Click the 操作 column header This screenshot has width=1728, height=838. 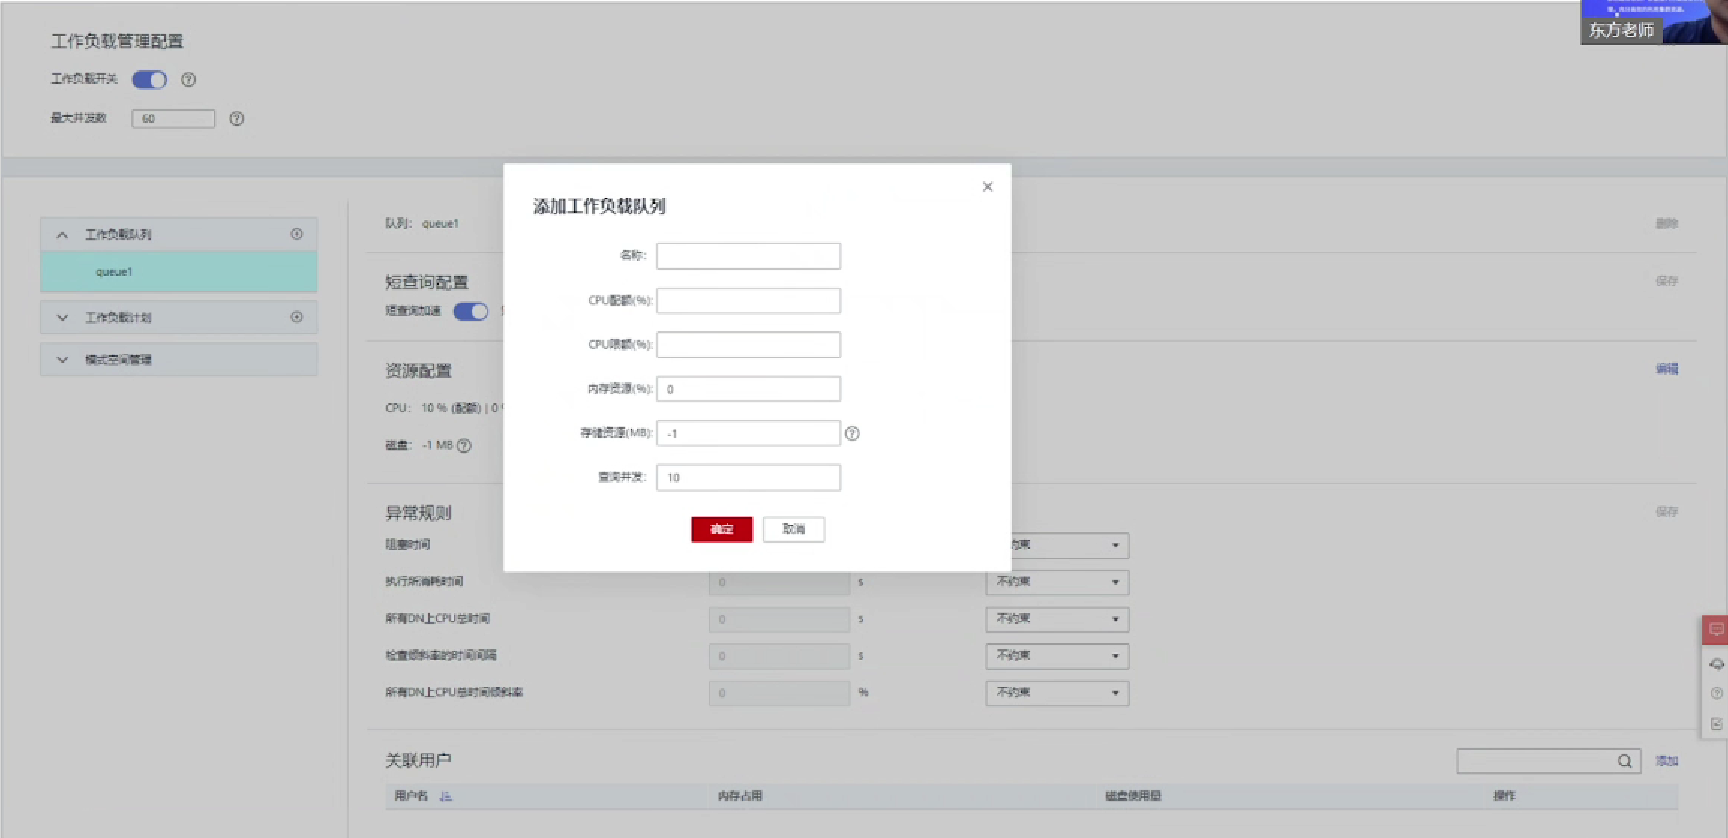1504,796
